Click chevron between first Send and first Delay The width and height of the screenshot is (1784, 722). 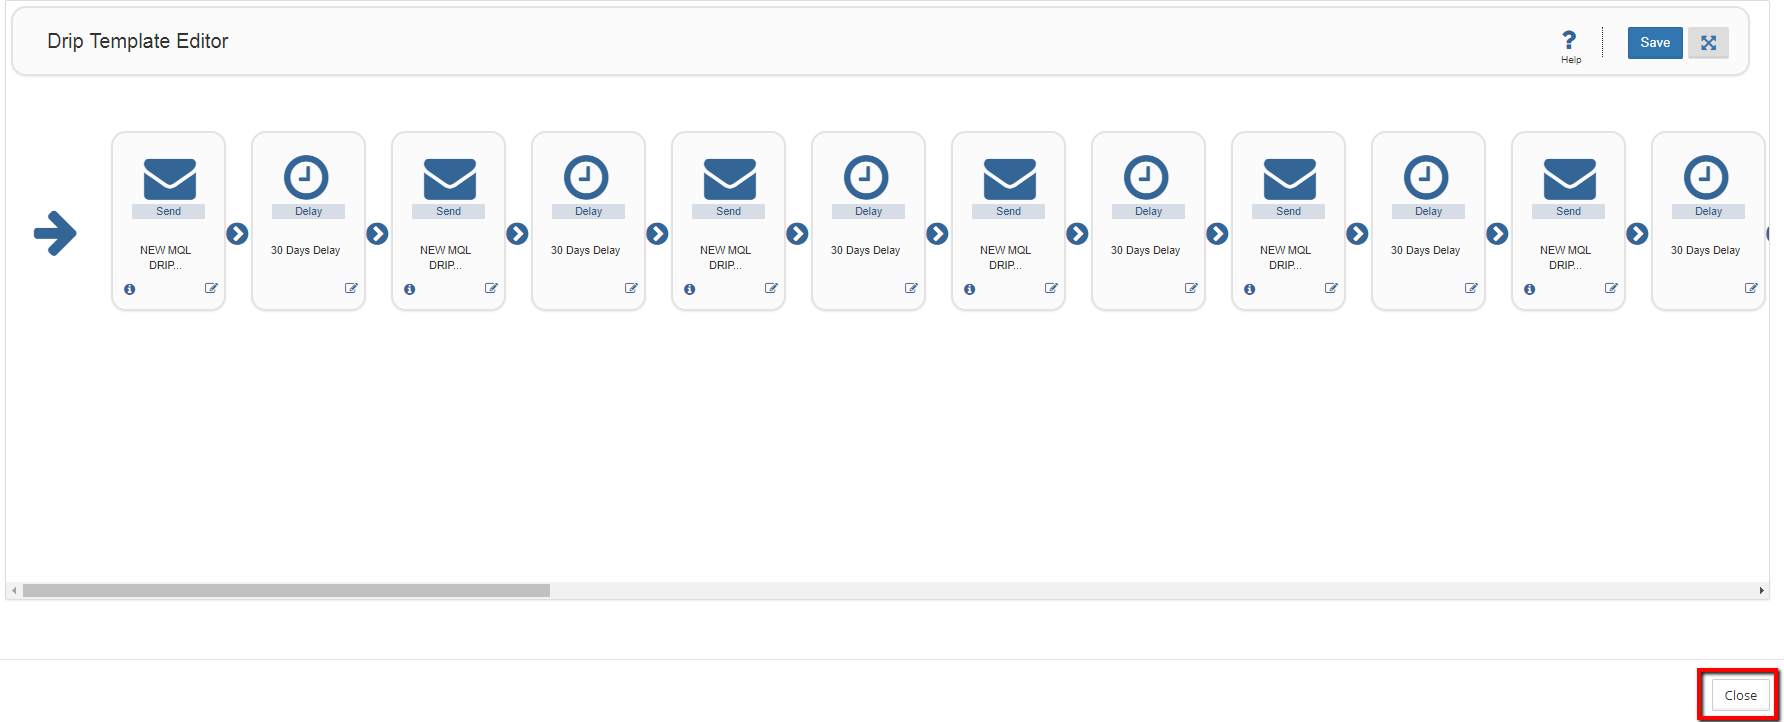point(237,233)
